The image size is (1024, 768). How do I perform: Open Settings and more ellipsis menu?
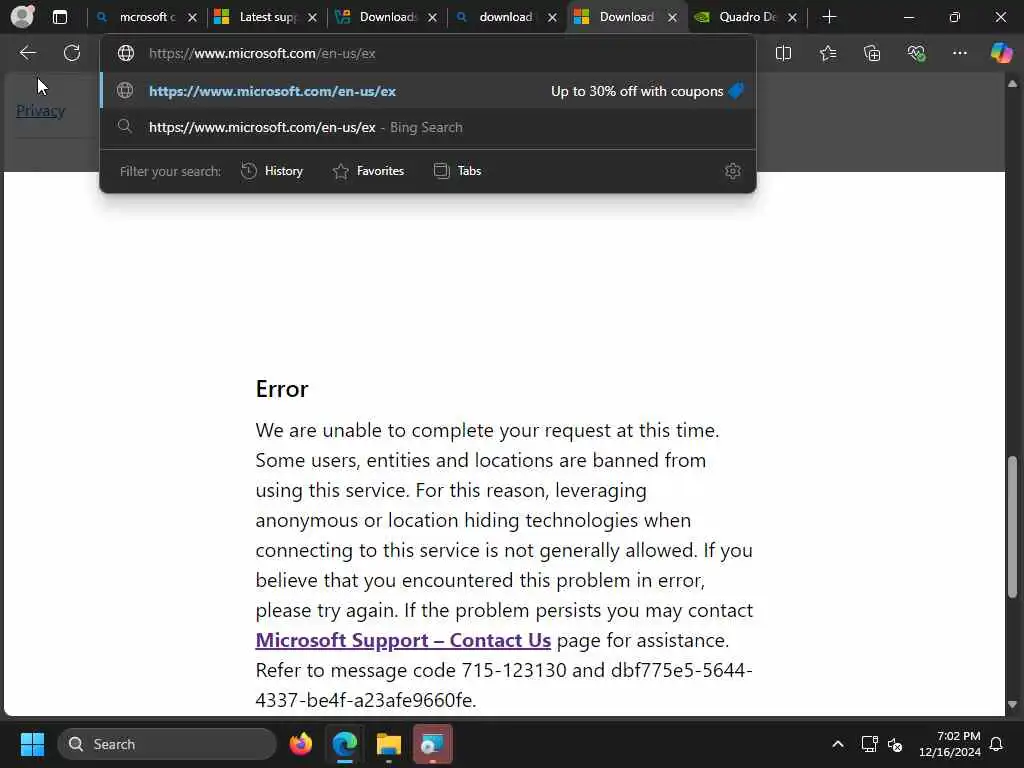959,54
